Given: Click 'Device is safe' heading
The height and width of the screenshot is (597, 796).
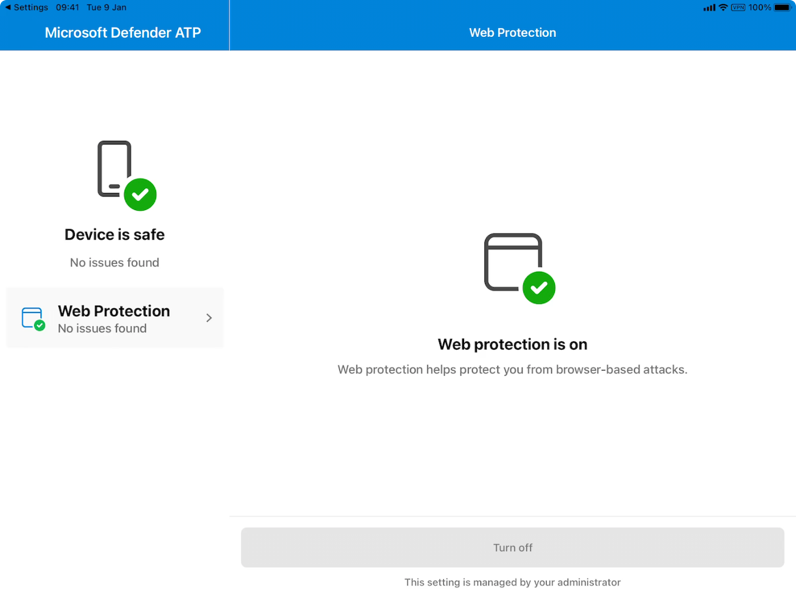Looking at the screenshot, I should point(115,235).
